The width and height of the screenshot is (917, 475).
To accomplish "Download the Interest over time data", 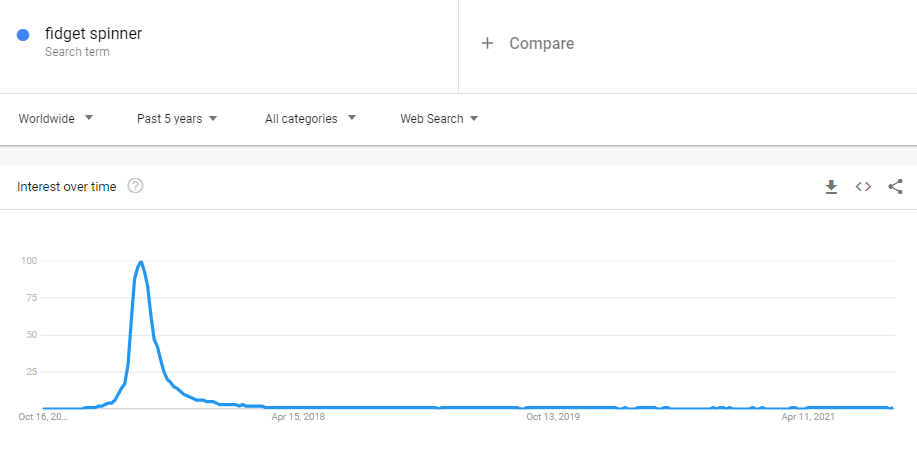I will click(830, 187).
